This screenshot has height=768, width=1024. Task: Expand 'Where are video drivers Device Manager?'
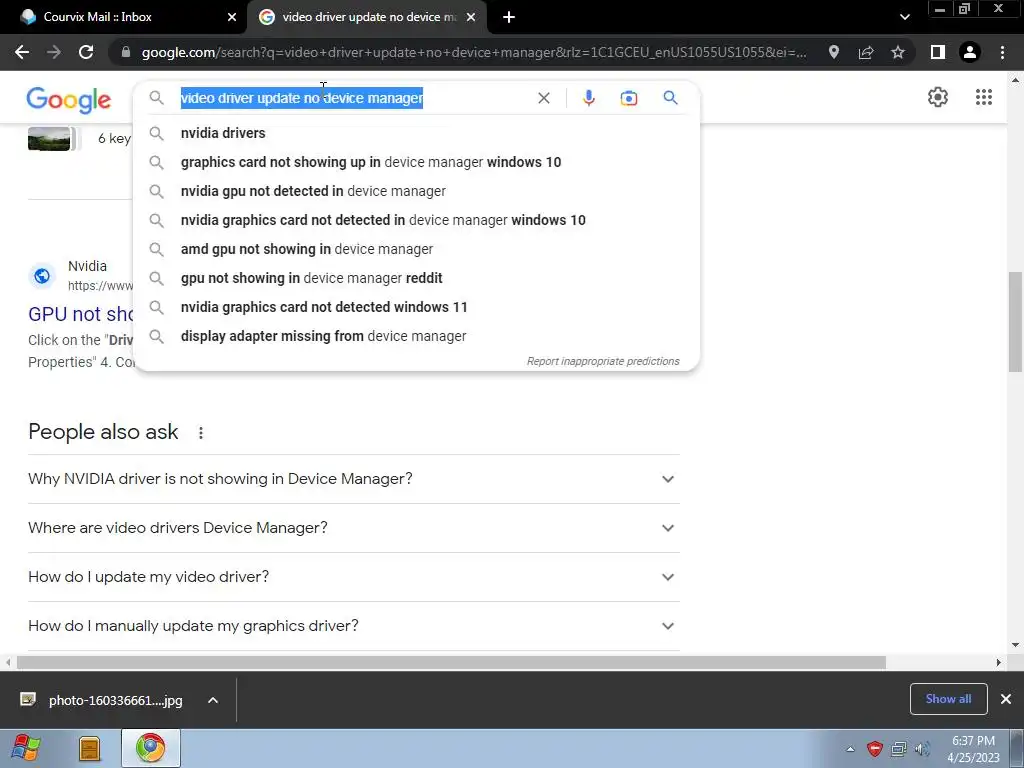(353, 528)
